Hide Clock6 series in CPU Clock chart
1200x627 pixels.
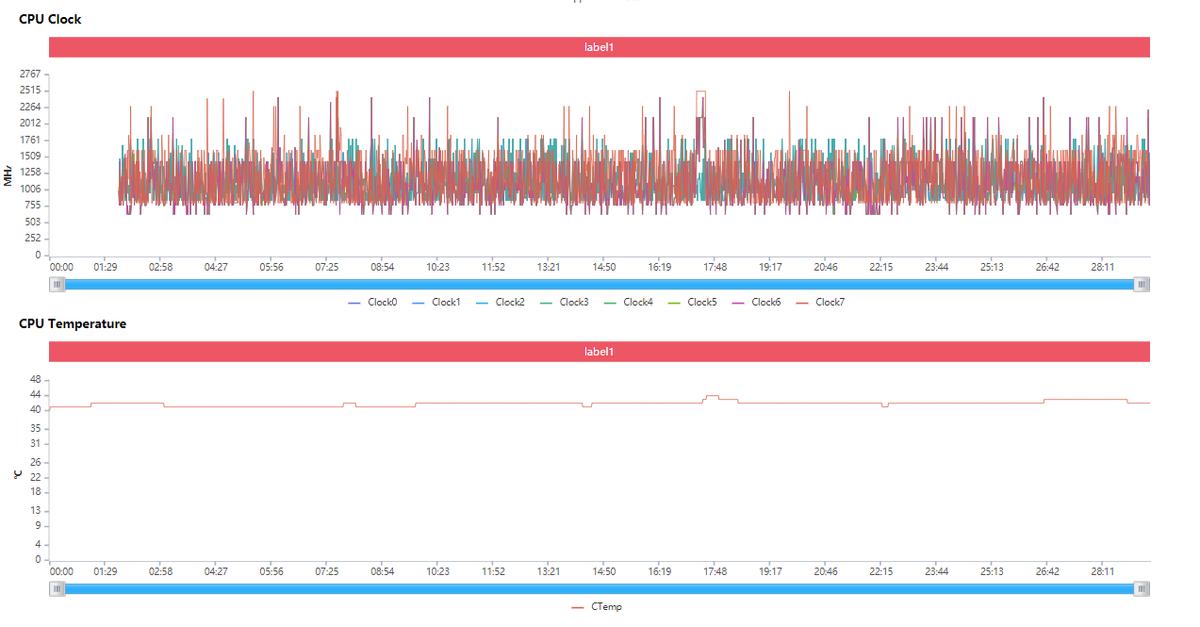756,302
